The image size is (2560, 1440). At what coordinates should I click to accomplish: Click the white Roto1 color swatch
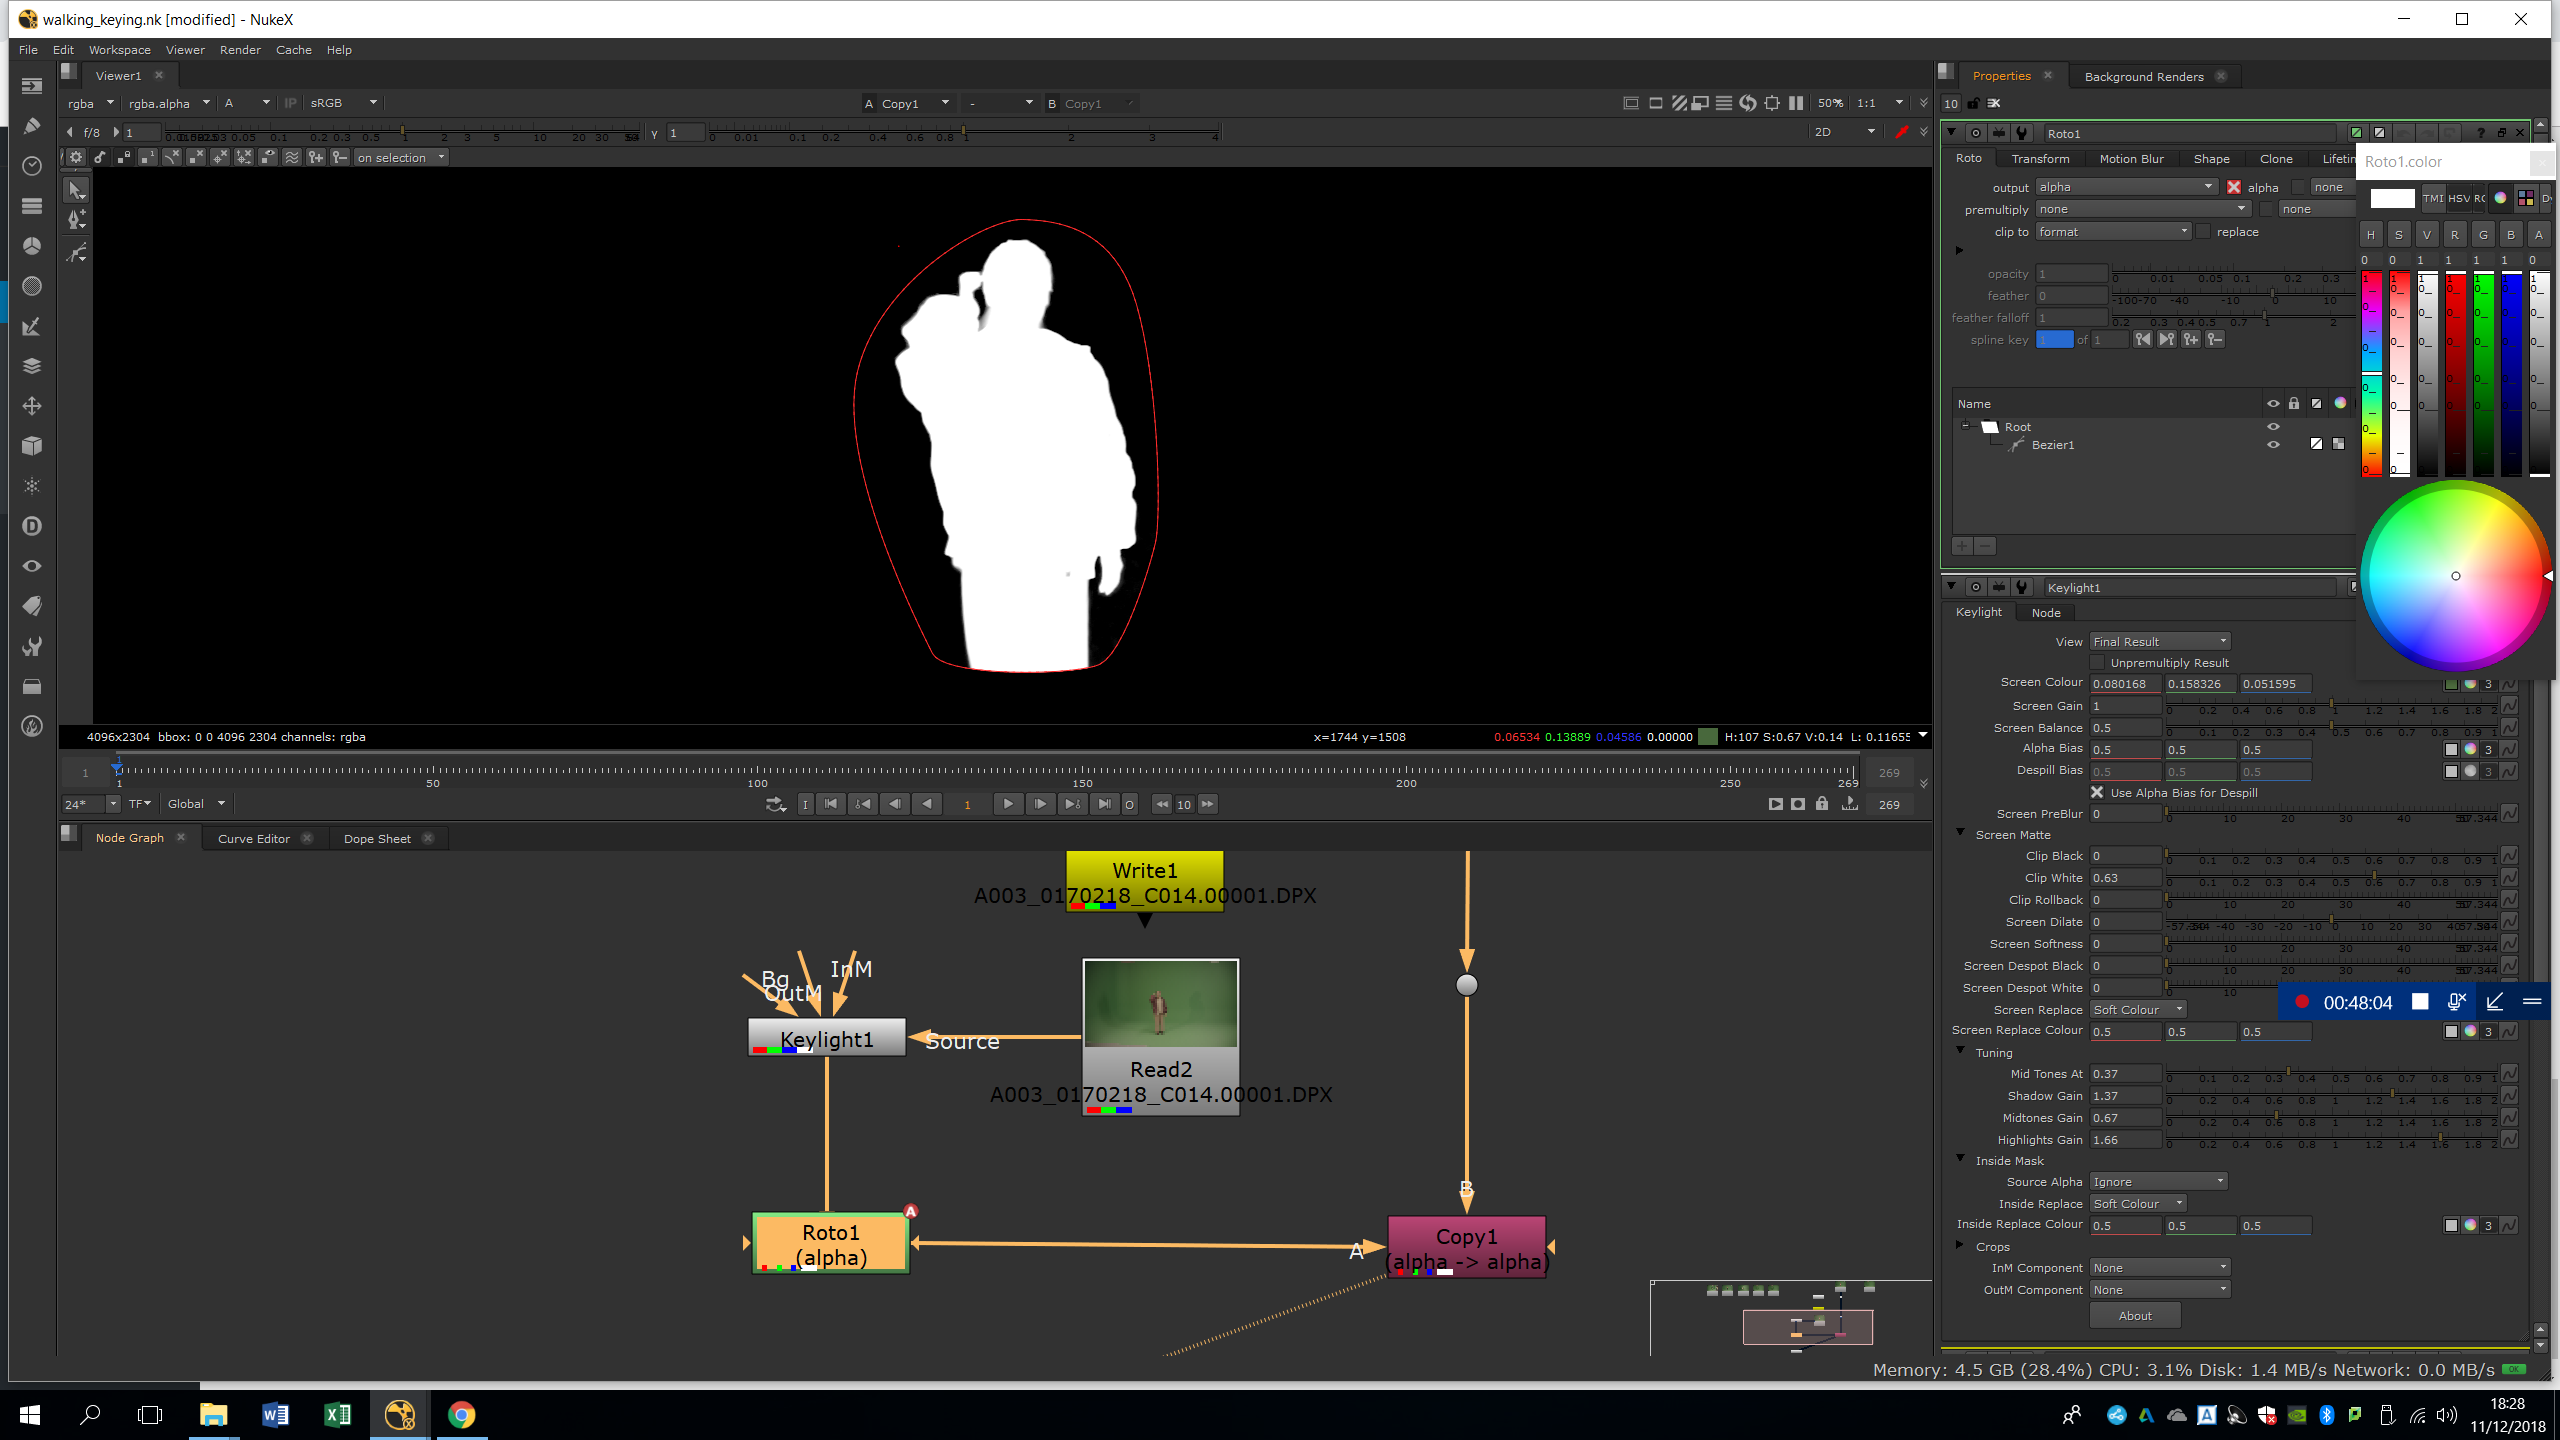[x=2391, y=199]
